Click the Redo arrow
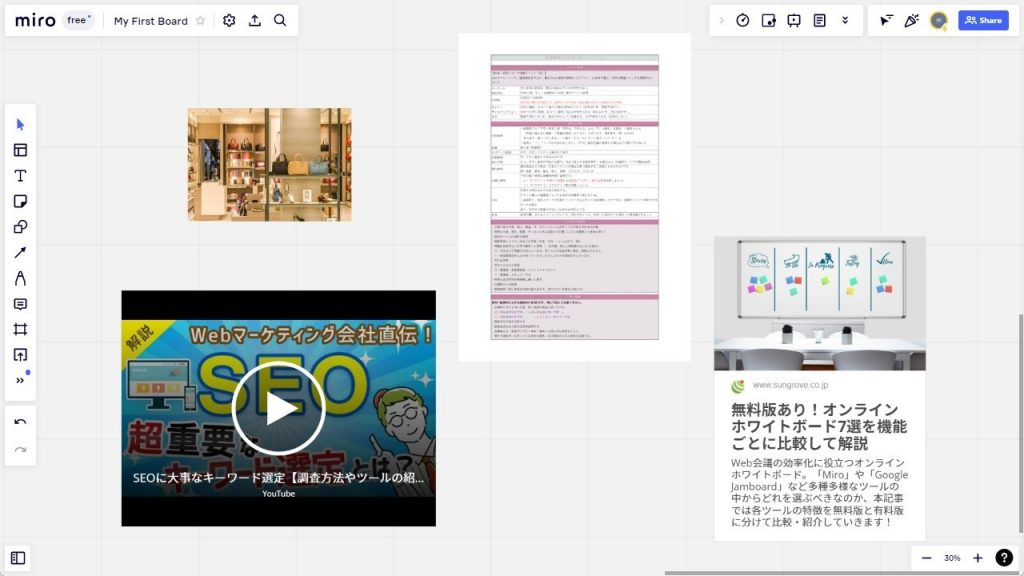Image resolution: width=1024 pixels, height=576 pixels. point(20,450)
